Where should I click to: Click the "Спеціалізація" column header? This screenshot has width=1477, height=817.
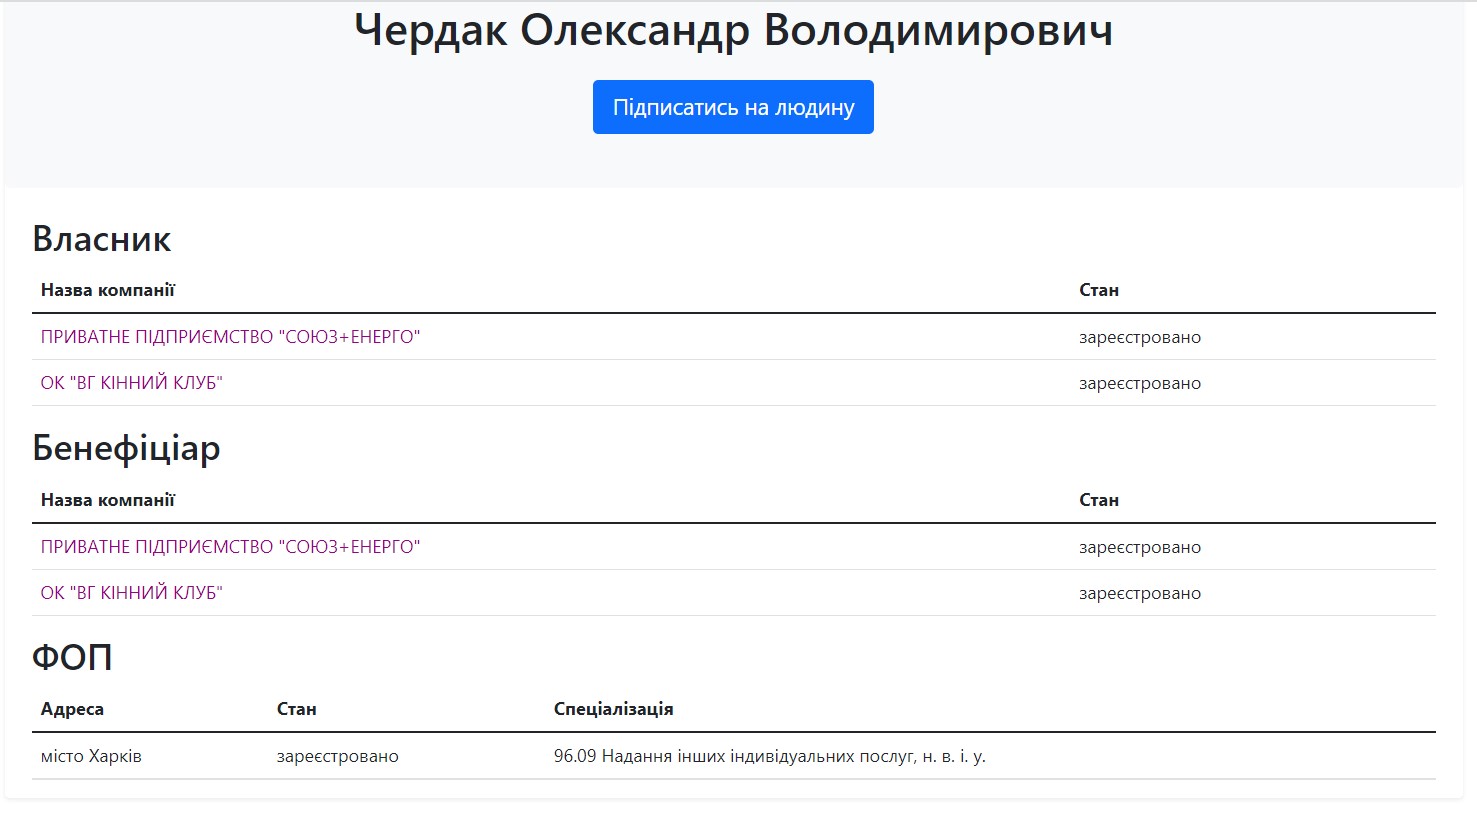(x=613, y=709)
